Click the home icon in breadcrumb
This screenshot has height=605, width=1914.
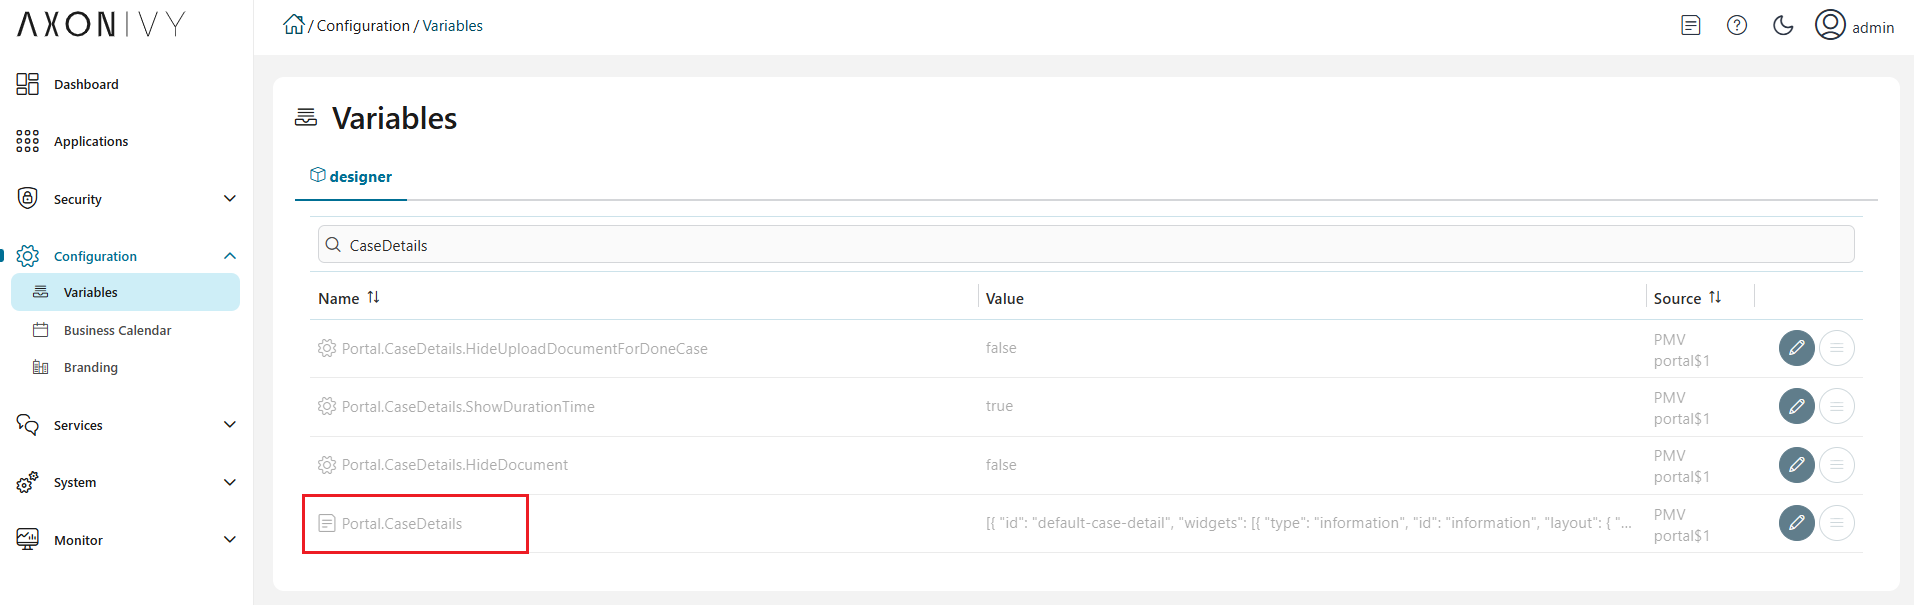(x=293, y=25)
